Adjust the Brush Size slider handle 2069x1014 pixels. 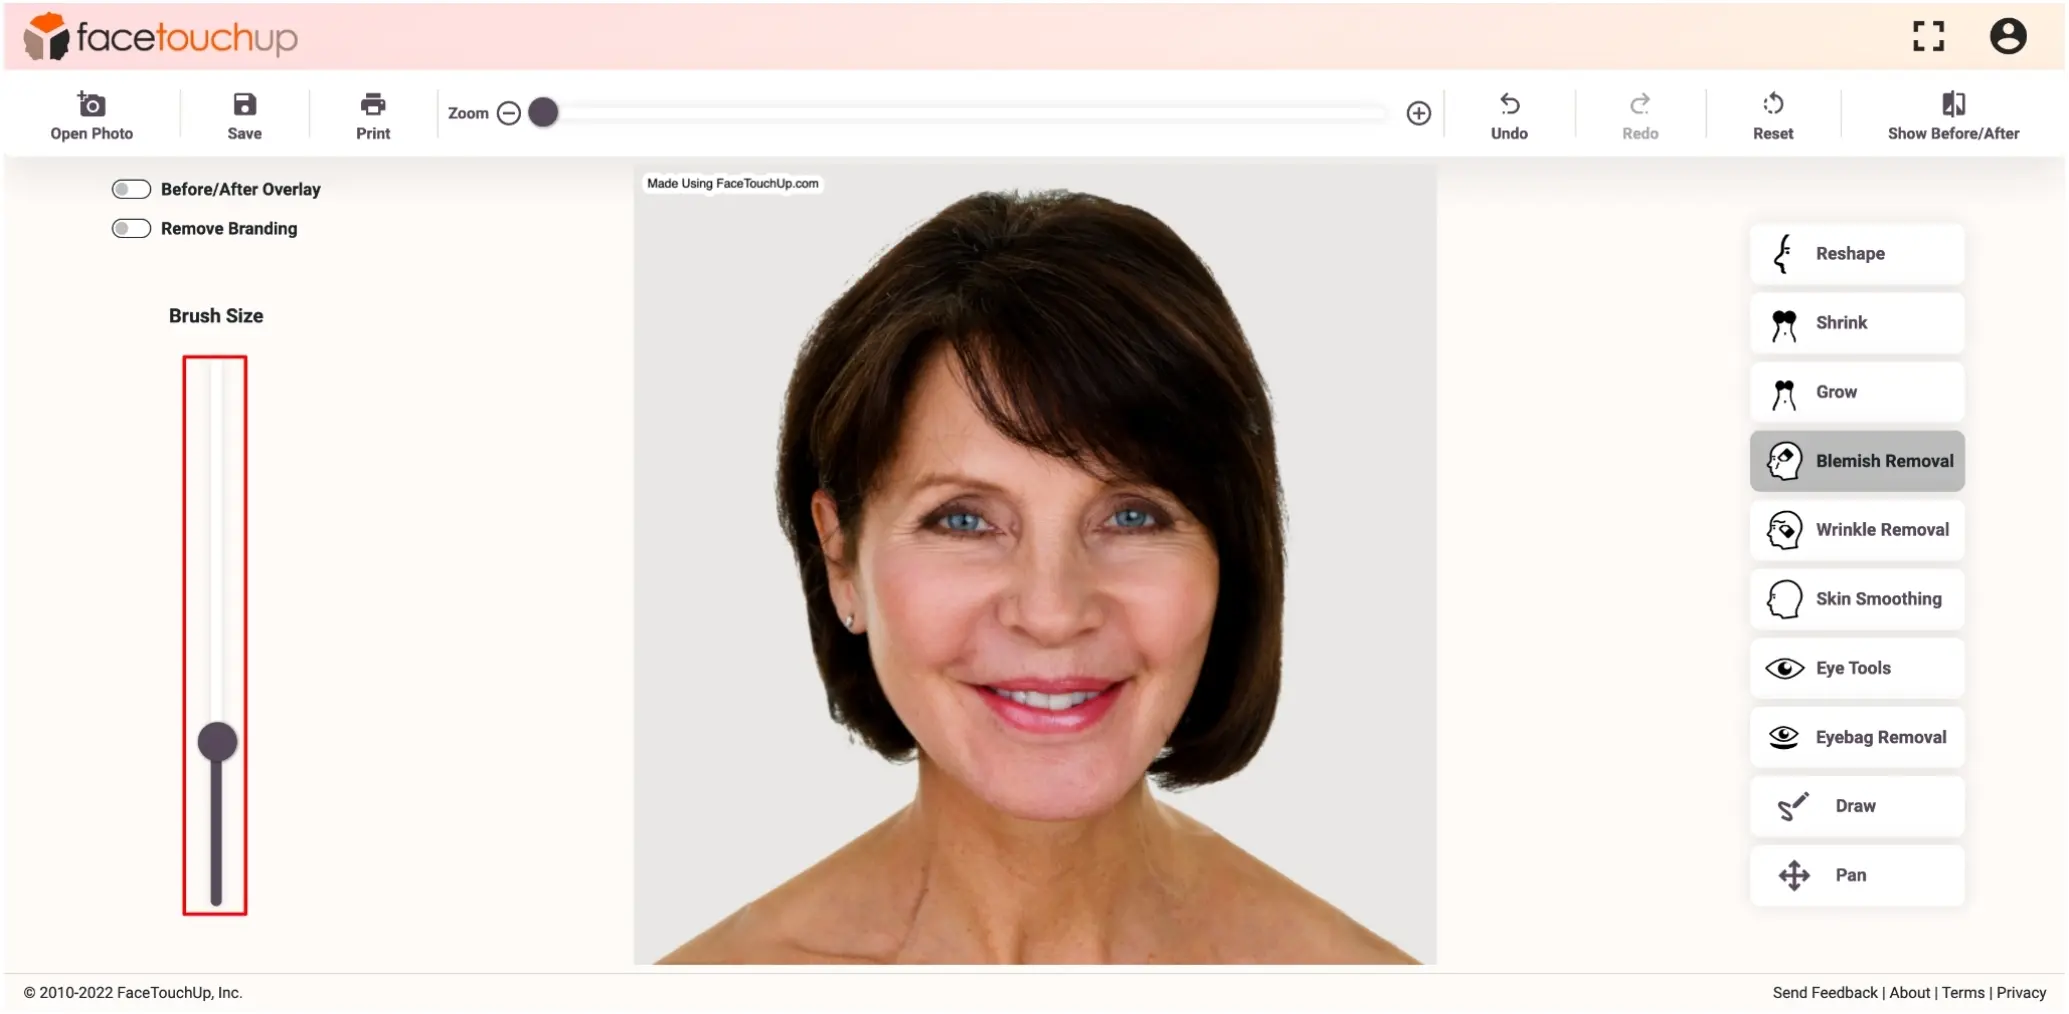(x=215, y=742)
